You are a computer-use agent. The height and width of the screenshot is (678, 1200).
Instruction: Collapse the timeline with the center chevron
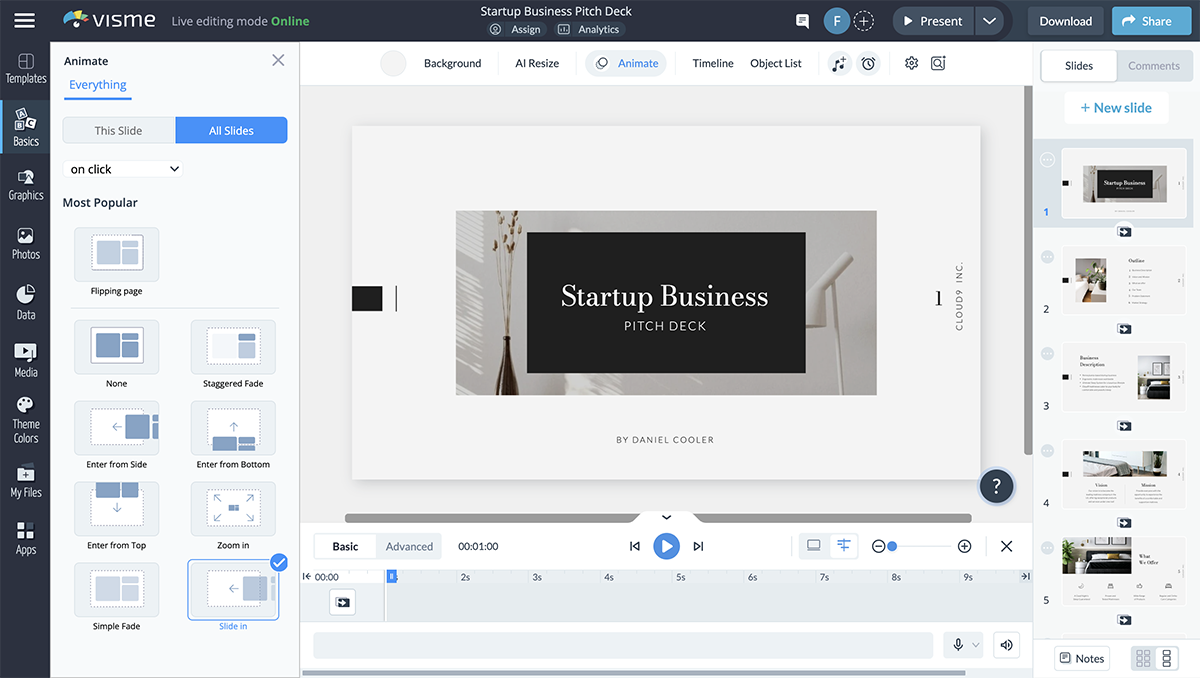click(x=665, y=517)
